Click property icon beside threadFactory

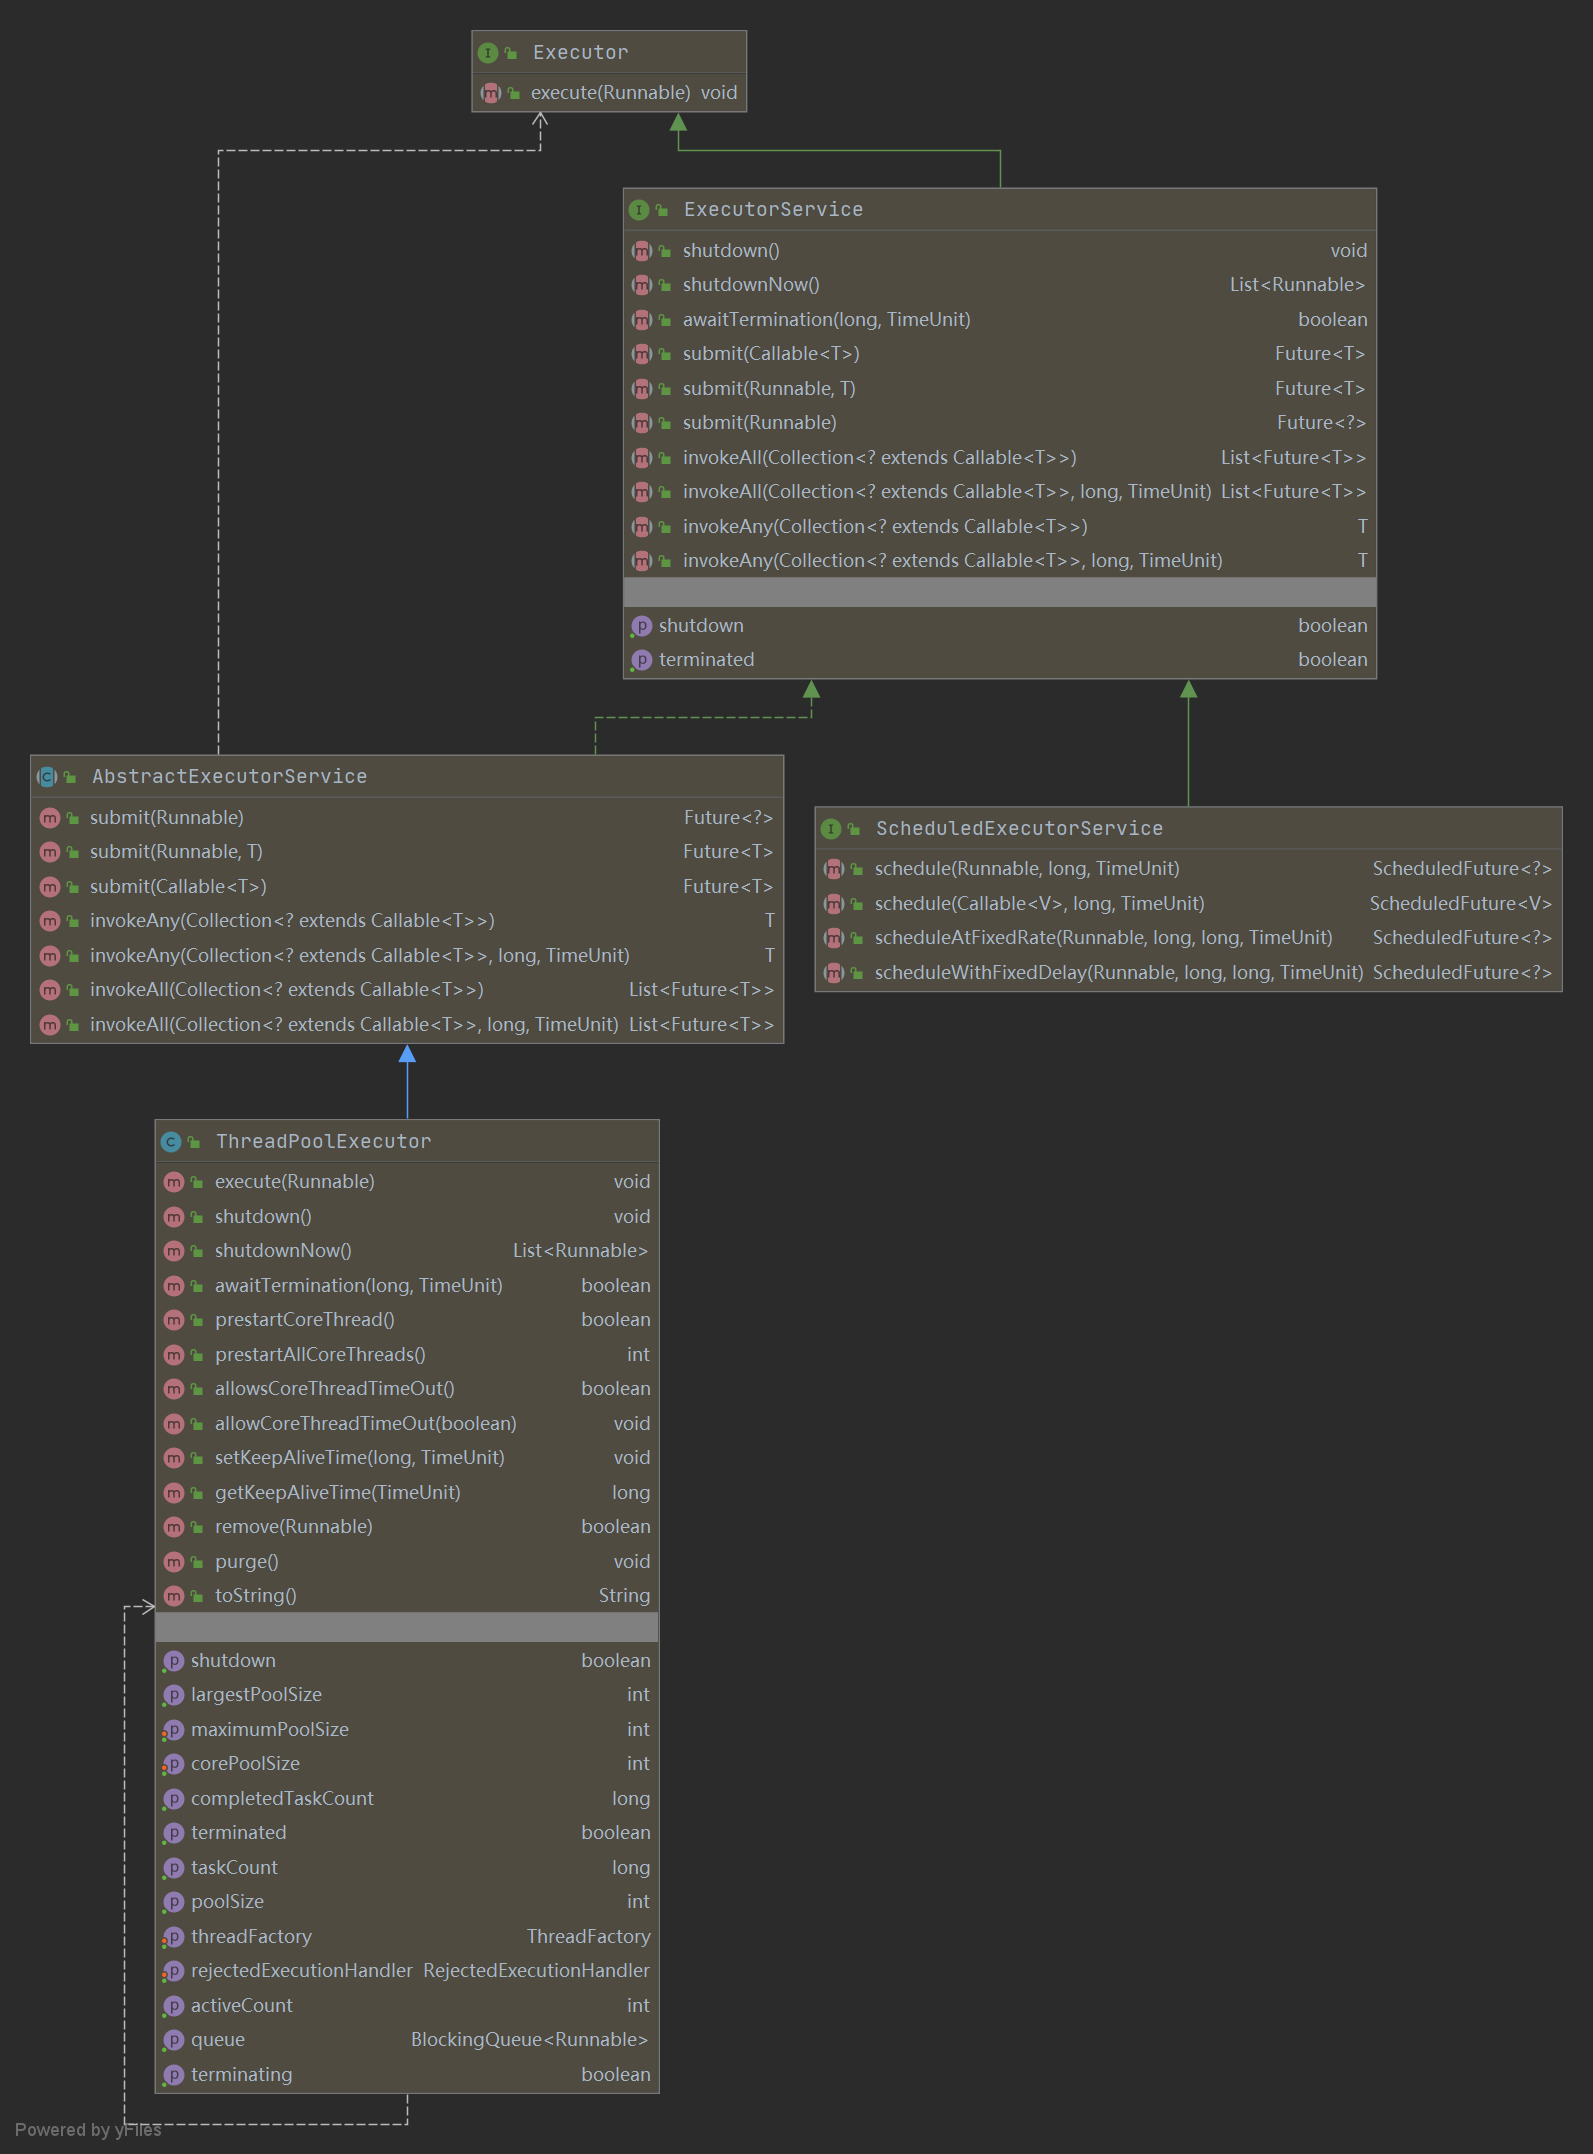pyautogui.click(x=174, y=1937)
